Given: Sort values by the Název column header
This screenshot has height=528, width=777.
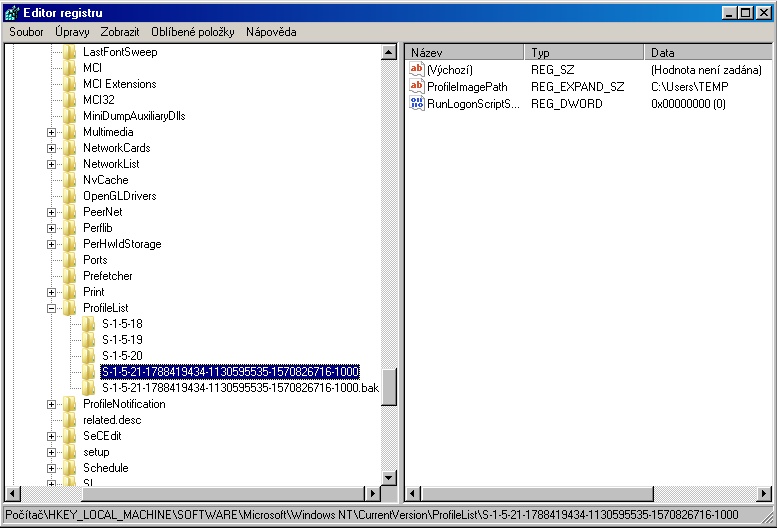Looking at the screenshot, I should pyautogui.click(x=465, y=52).
